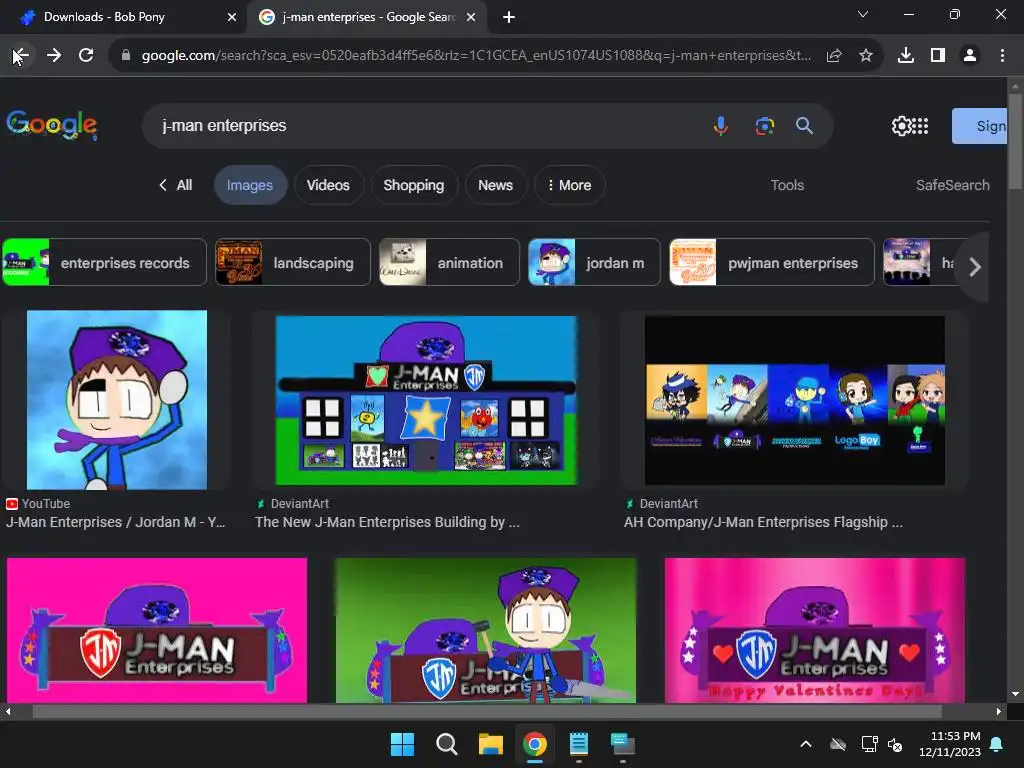
Task: Show hidden tray icons chevron
Action: 806,744
